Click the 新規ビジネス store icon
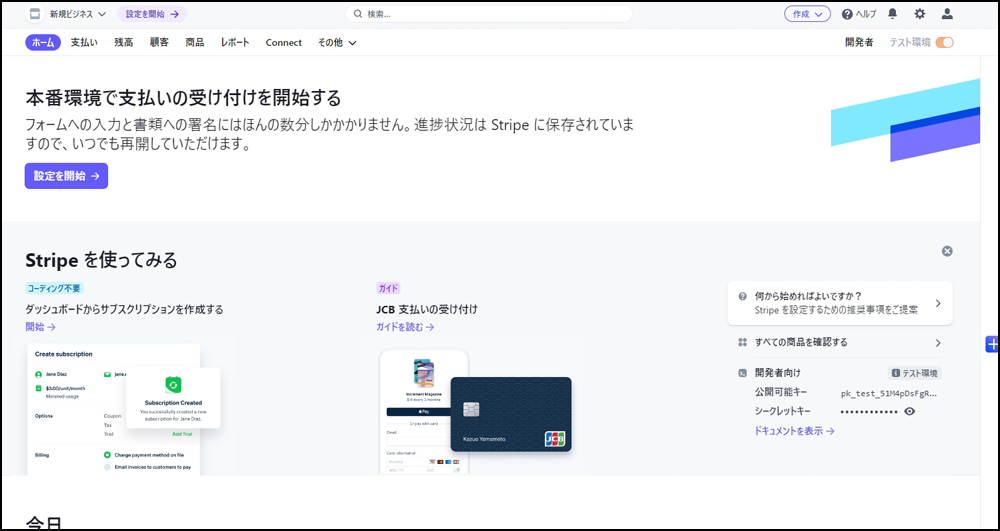Screen dimensions: 1000x531 click(x=35, y=14)
